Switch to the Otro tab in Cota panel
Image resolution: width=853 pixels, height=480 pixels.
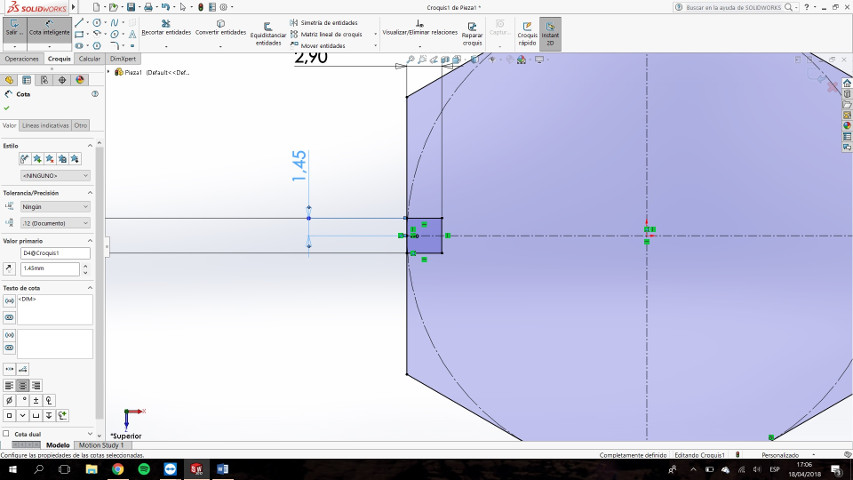tap(81, 126)
